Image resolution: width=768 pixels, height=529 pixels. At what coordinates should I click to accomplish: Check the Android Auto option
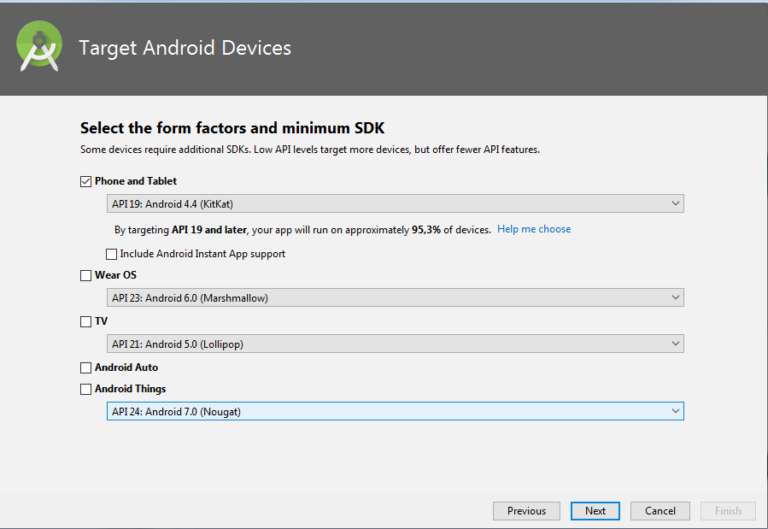[x=85, y=367]
